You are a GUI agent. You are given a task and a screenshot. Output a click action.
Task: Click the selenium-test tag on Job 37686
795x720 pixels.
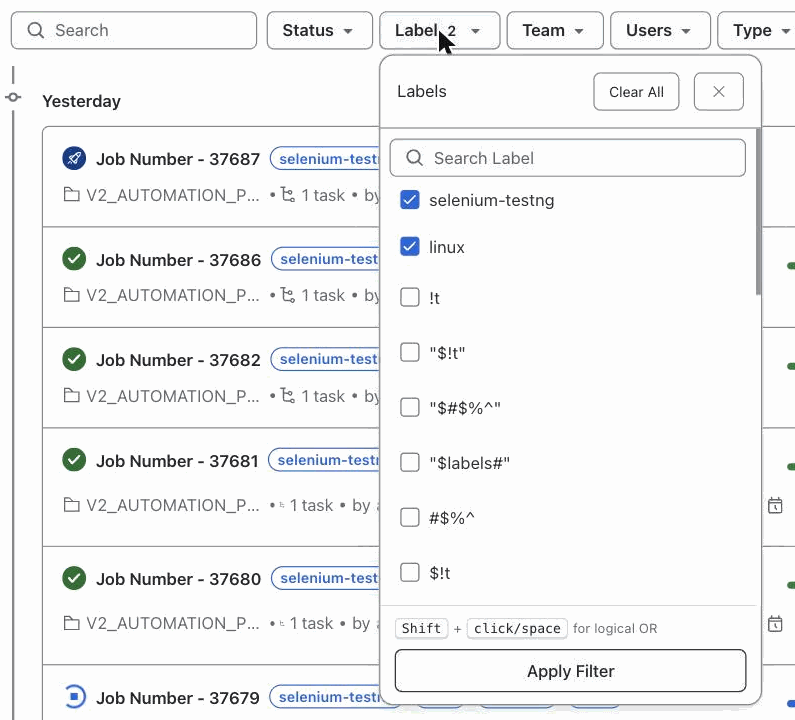click(x=326, y=259)
